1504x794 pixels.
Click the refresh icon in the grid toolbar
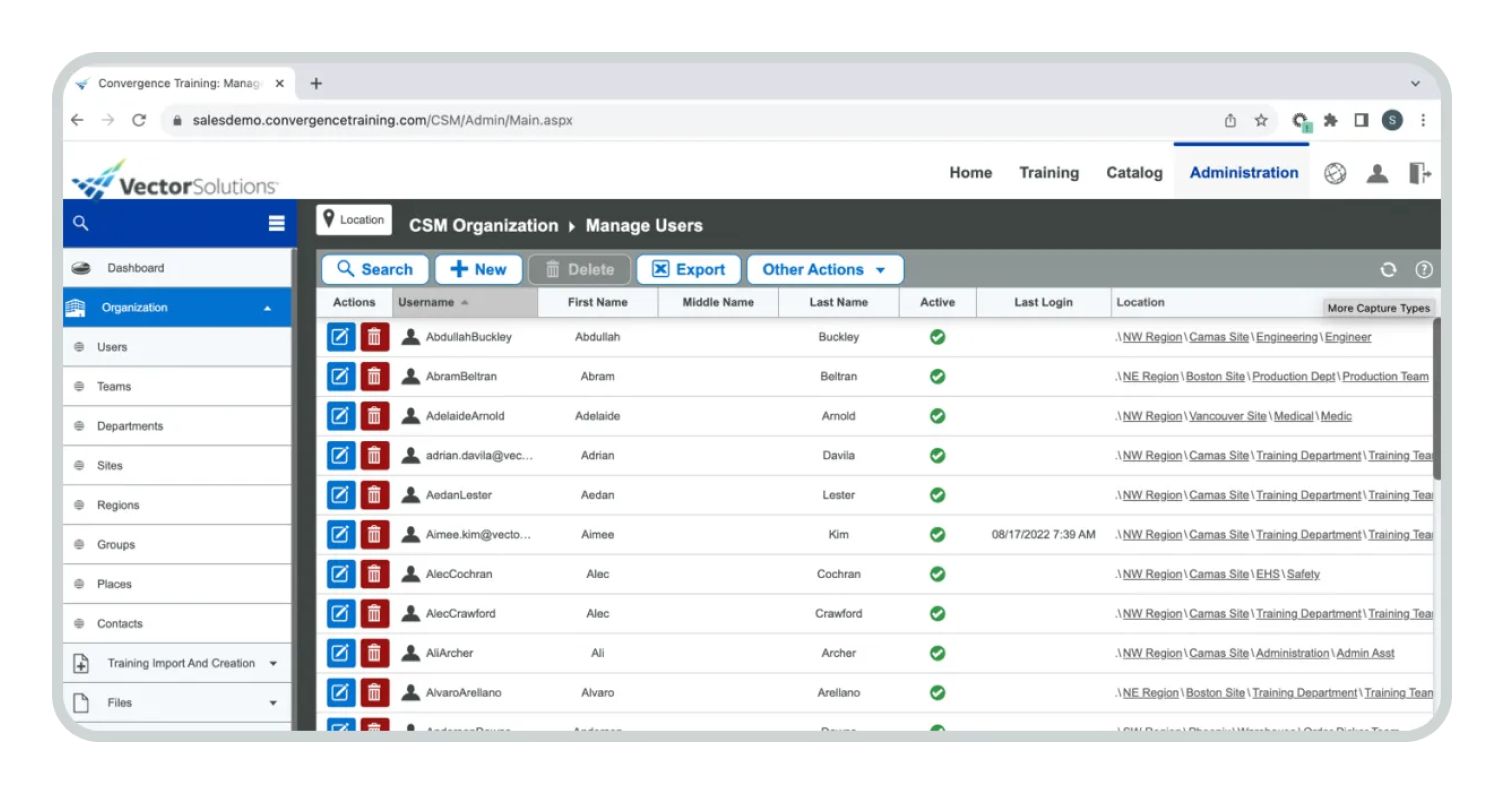point(1388,270)
